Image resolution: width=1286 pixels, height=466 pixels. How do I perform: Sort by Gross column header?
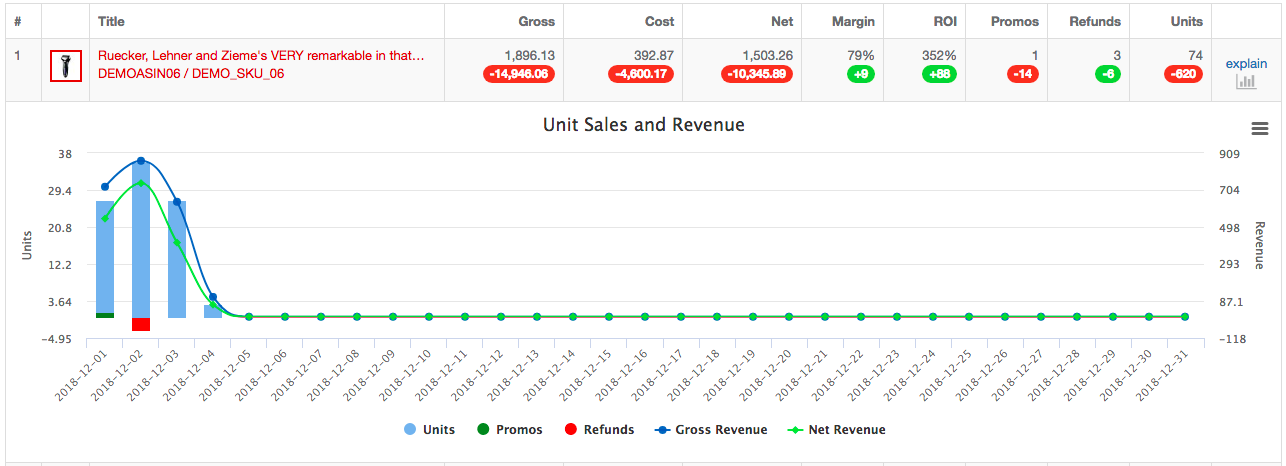coord(536,21)
